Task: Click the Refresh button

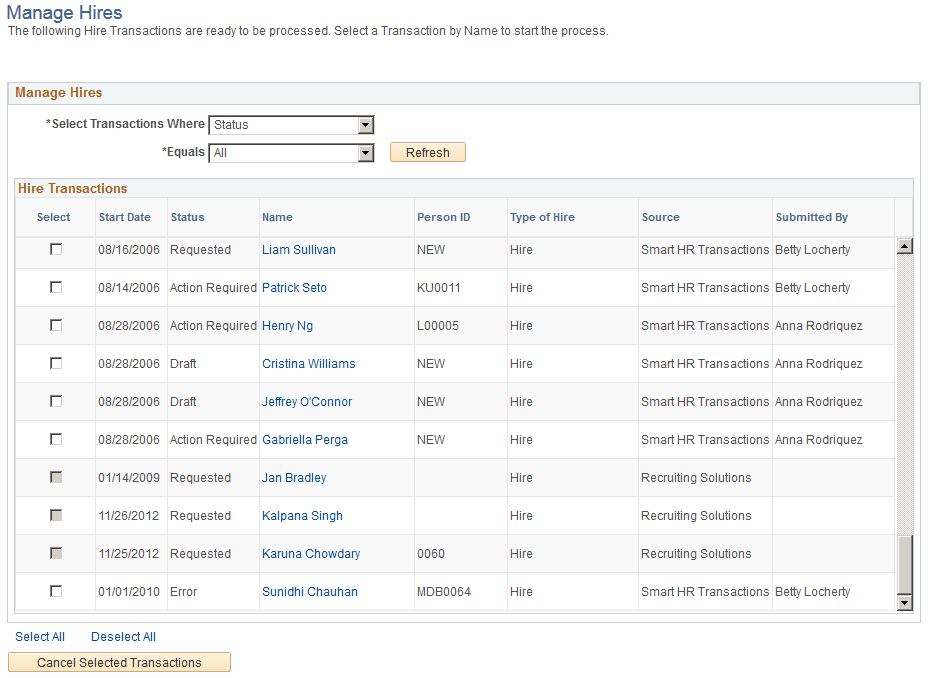Action: (427, 152)
